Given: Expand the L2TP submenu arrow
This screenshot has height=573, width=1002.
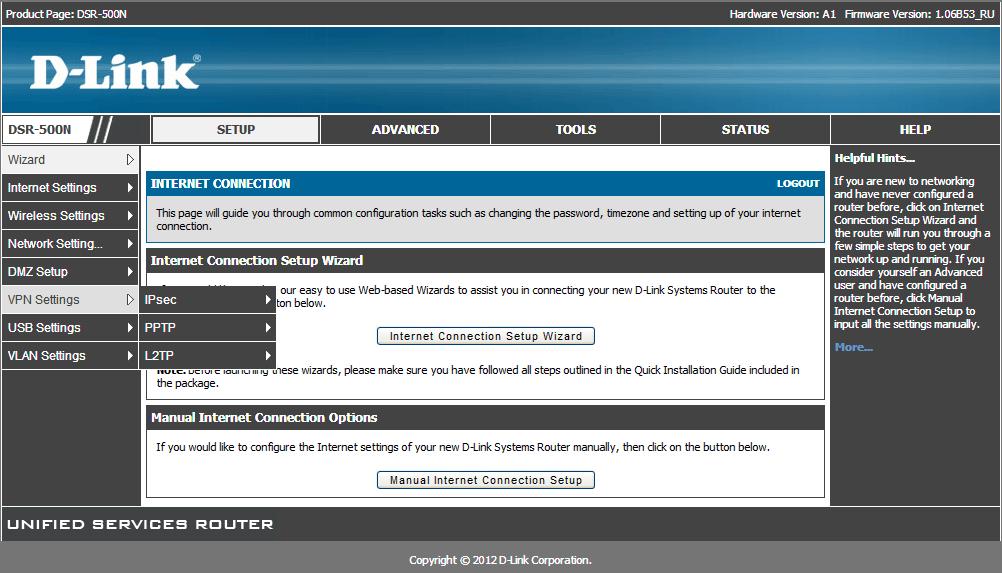Looking at the screenshot, I should [268, 356].
